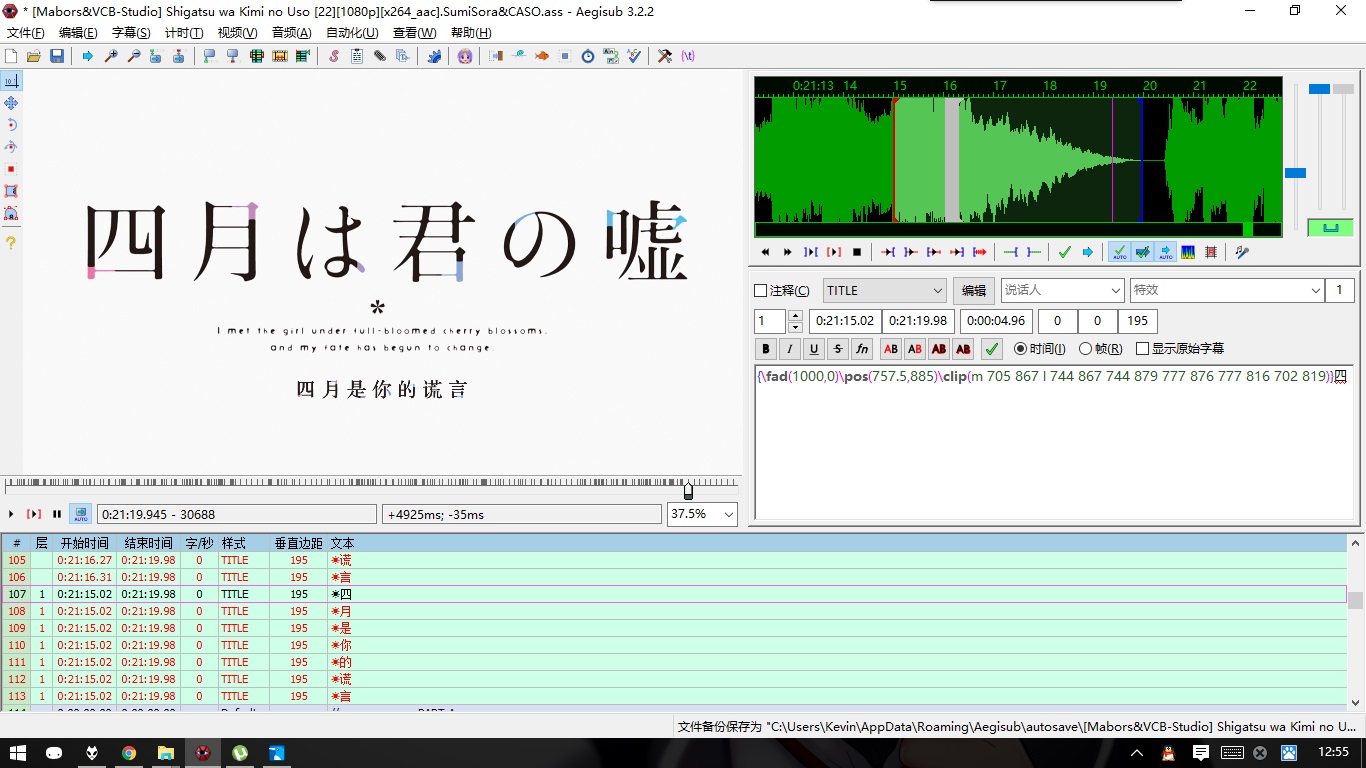
Task: Select the drag subtitles crosshair tool
Action: pyautogui.click(x=11, y=103)
